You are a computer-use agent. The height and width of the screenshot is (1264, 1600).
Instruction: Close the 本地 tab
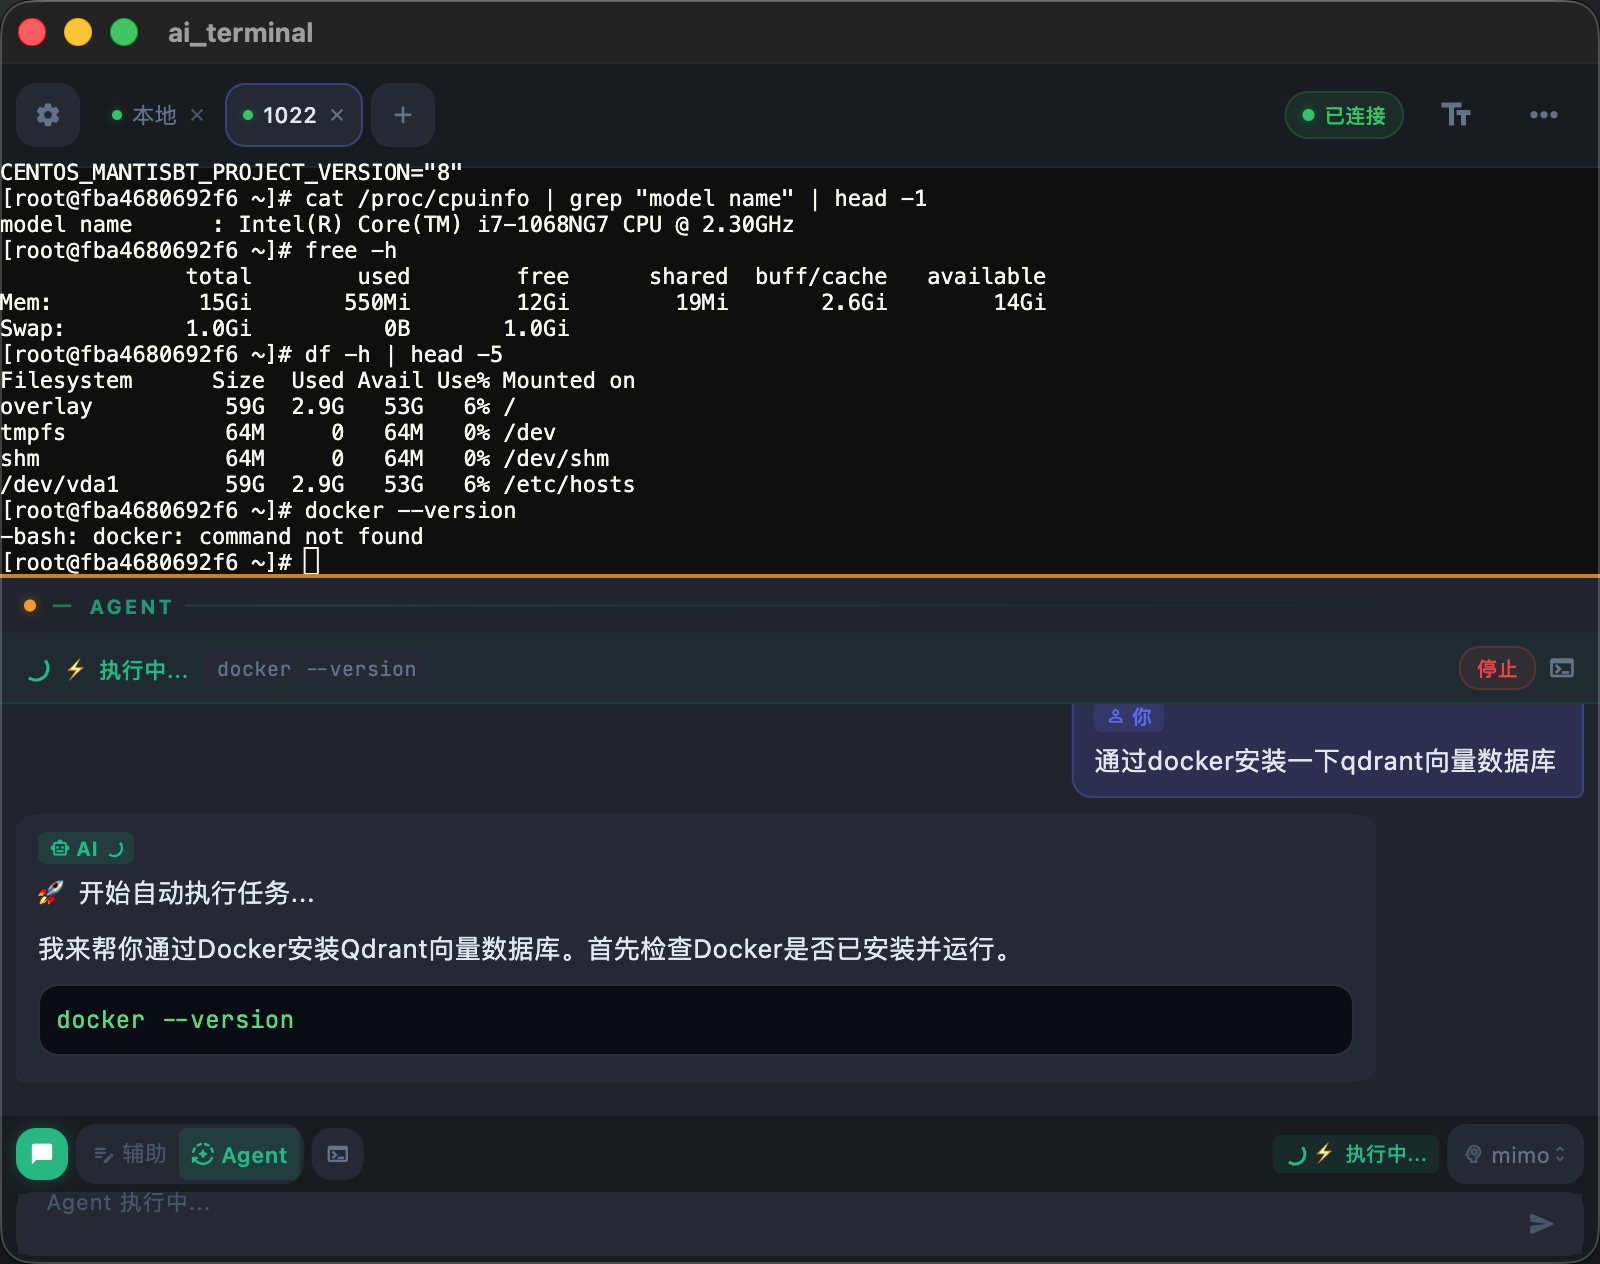(x=197, y=115)
